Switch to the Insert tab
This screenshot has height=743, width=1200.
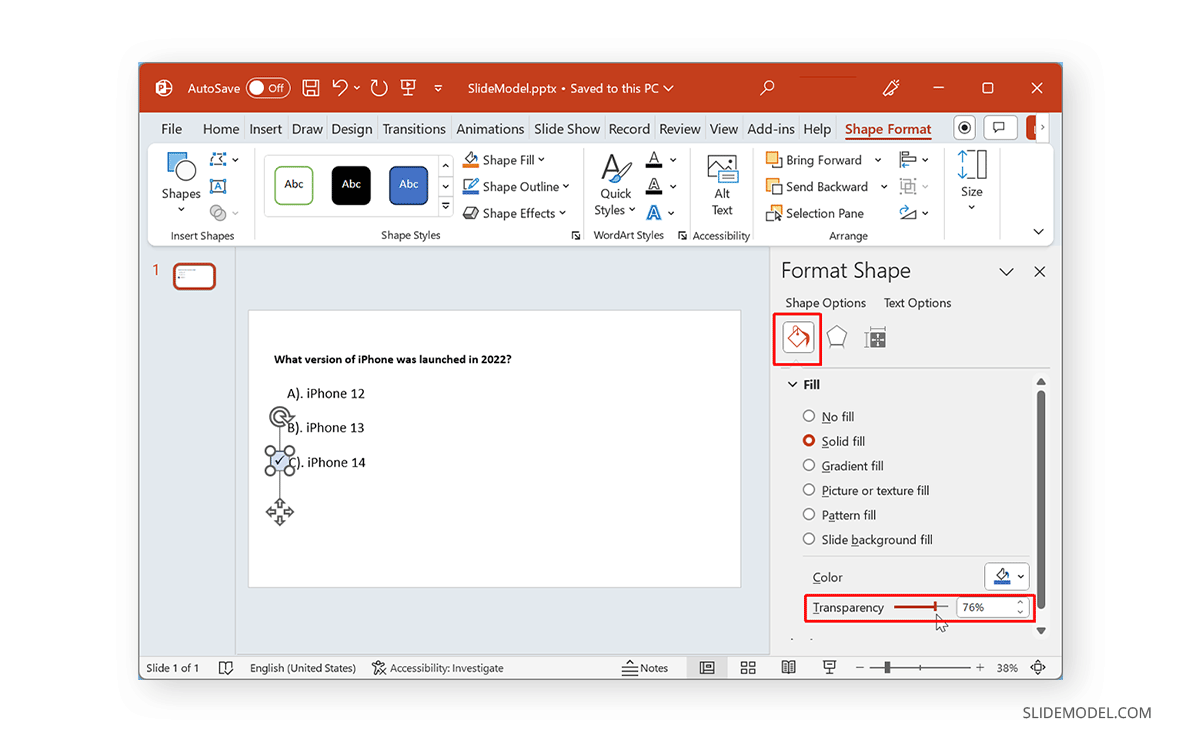pos(266,129)
